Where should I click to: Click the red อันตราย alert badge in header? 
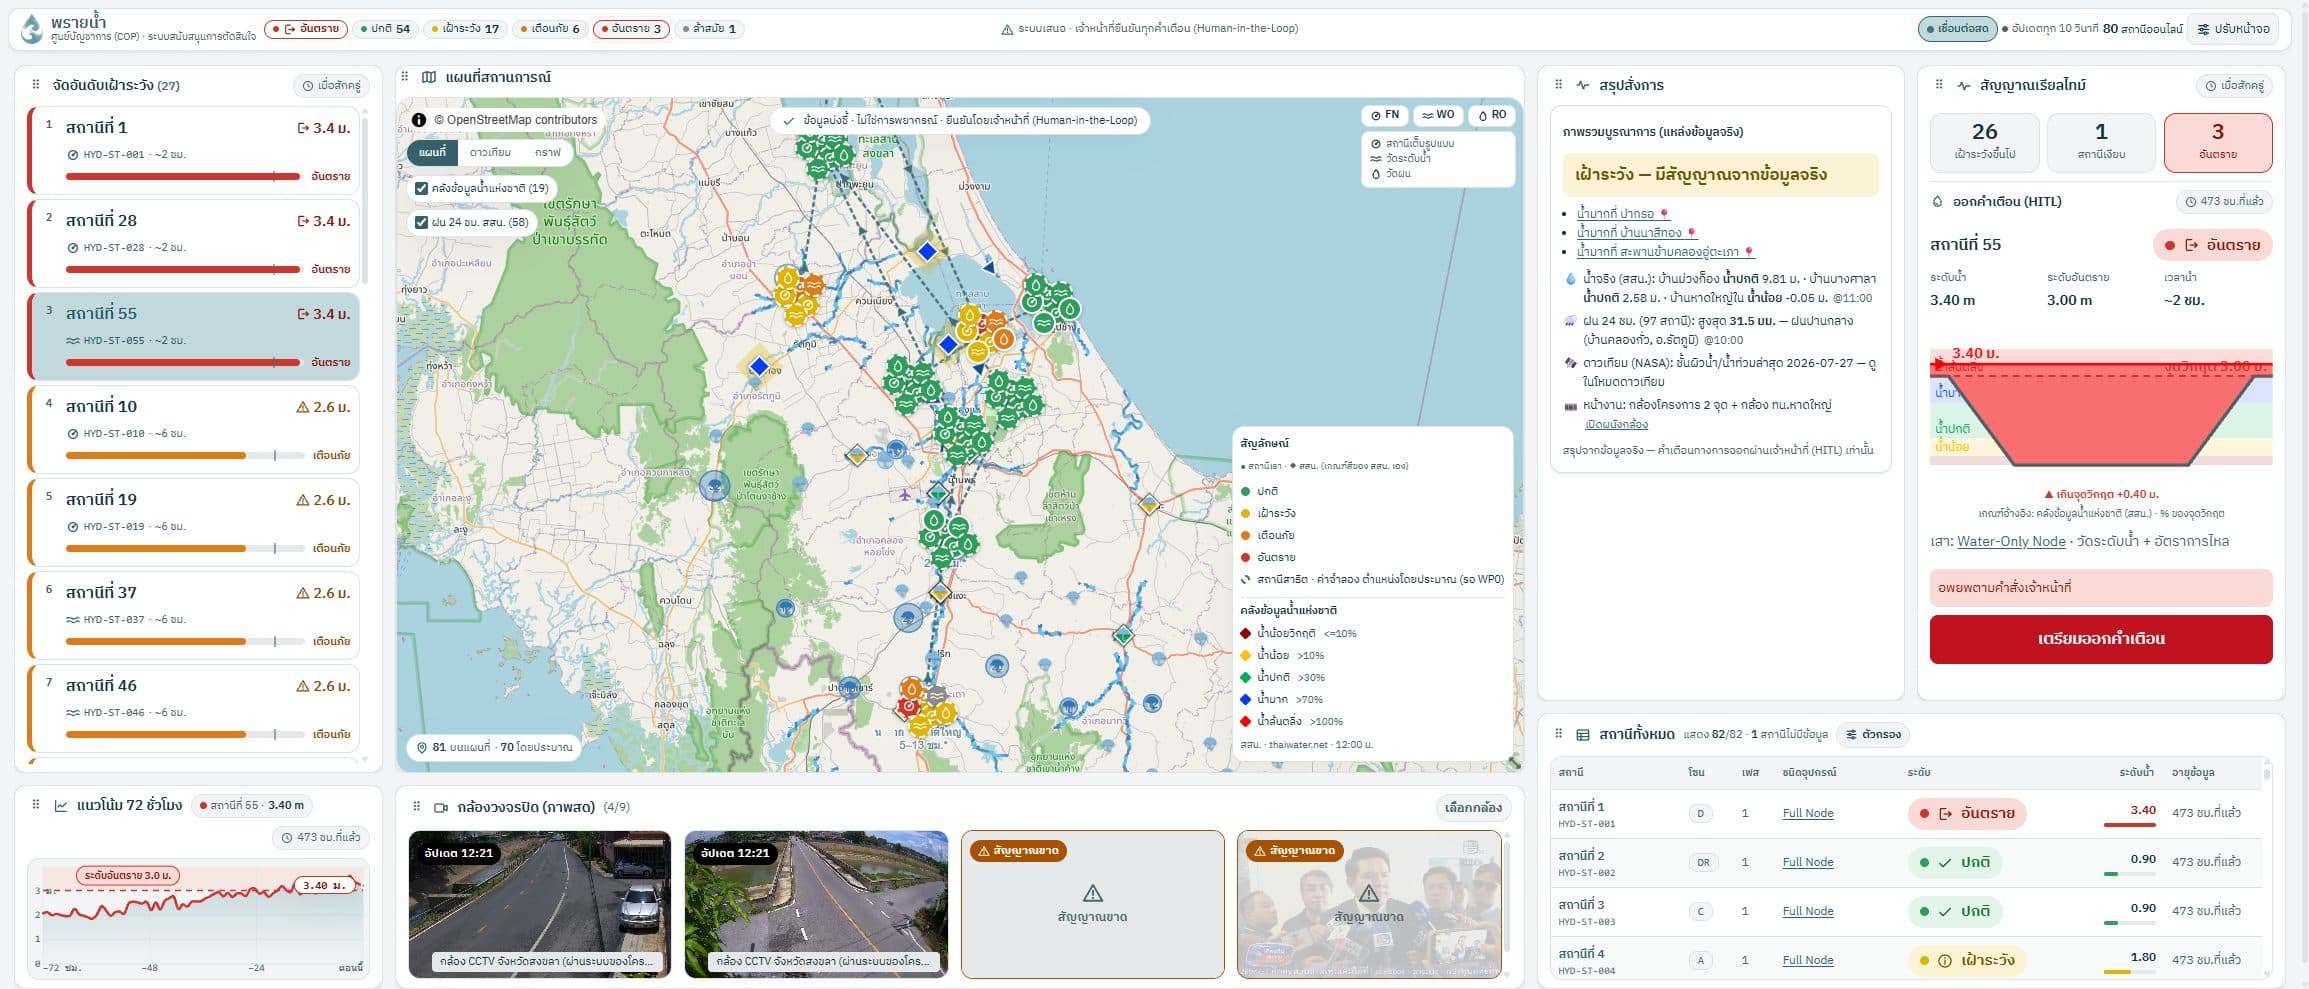(306, 29)
